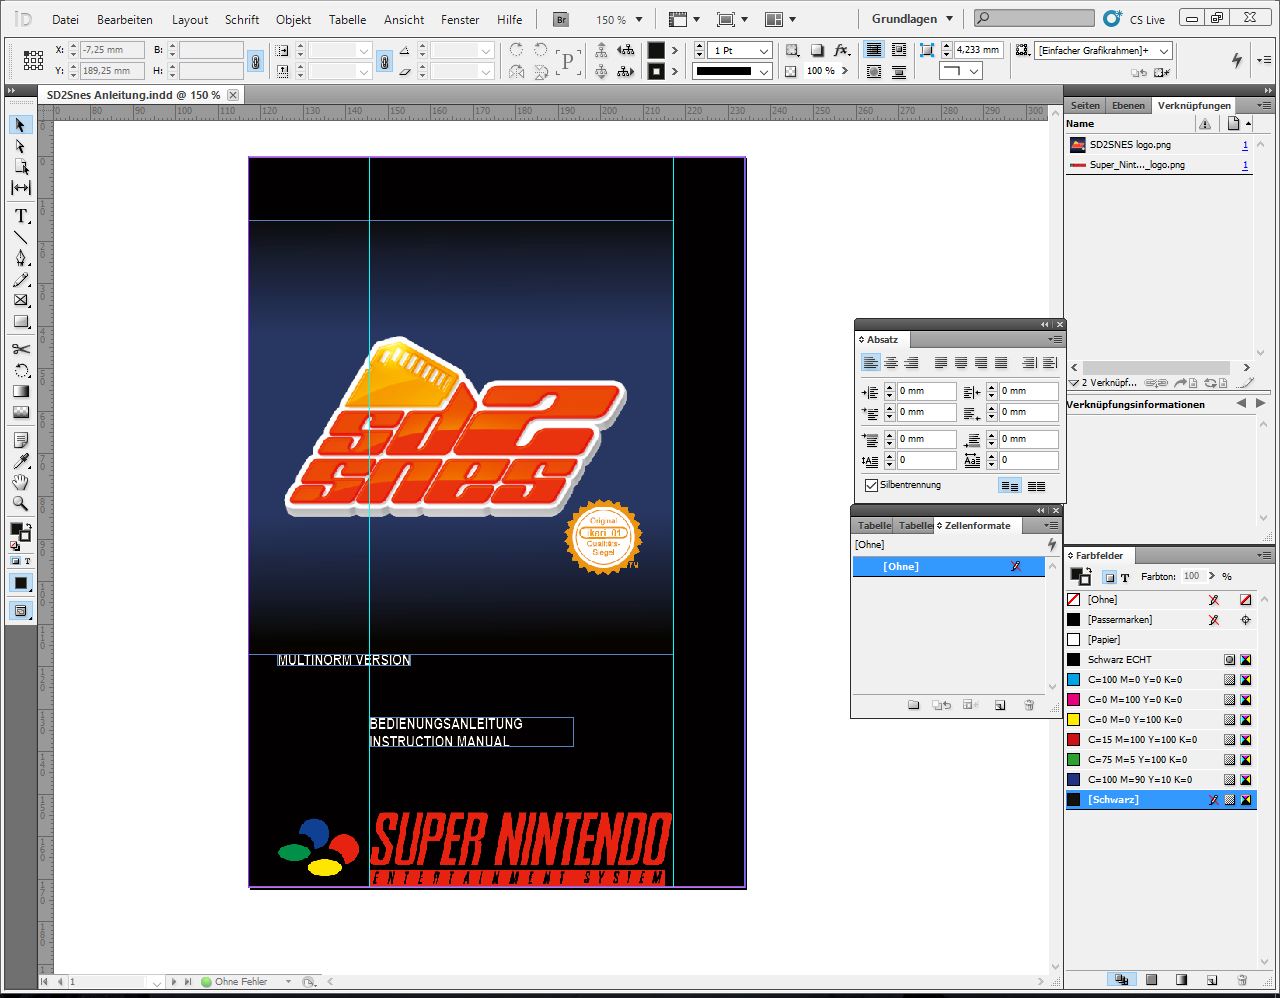Select the Direct Selection (white arrow) tool
This screenshot has height=998, width=1280.
[x=20, y=146]
